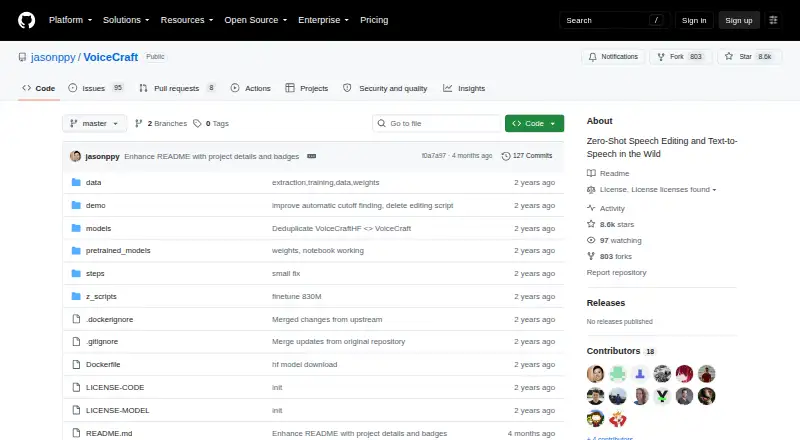Expand the Resources menu
The width and height of the screenshot is (800, 440).
(187, 20)
